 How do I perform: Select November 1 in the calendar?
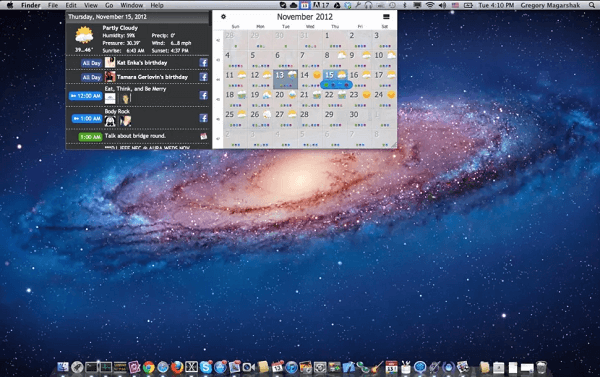[x=335, y=40]
